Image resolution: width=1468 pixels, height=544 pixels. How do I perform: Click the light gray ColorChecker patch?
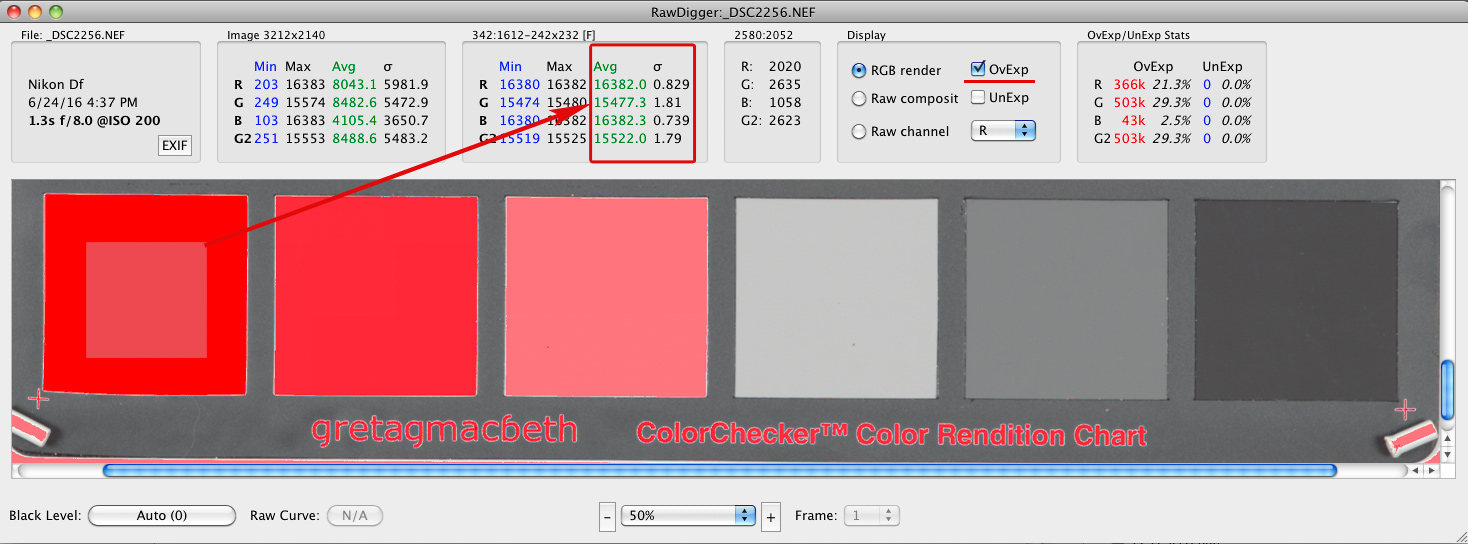point(836,297)
